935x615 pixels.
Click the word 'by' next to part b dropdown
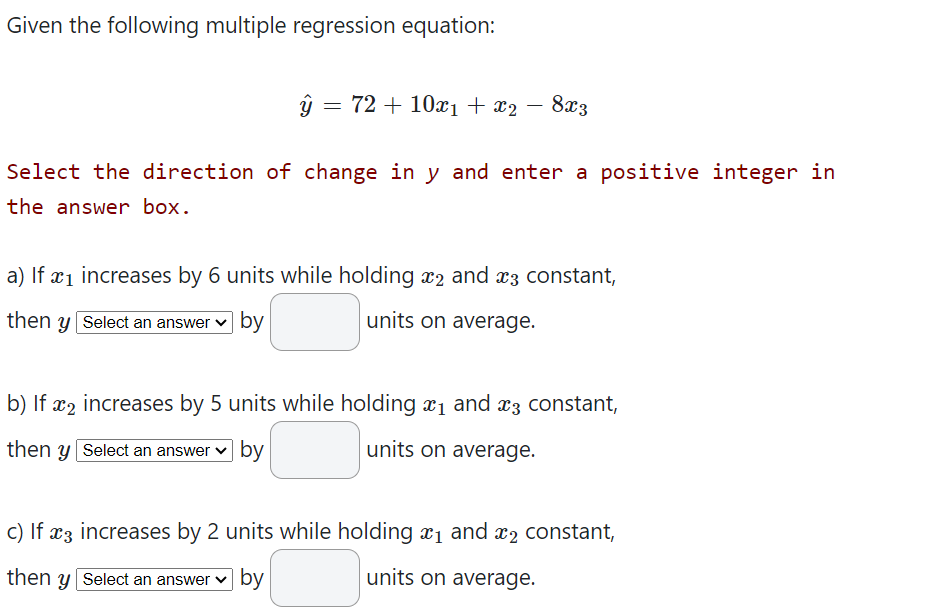click(252, 450)
